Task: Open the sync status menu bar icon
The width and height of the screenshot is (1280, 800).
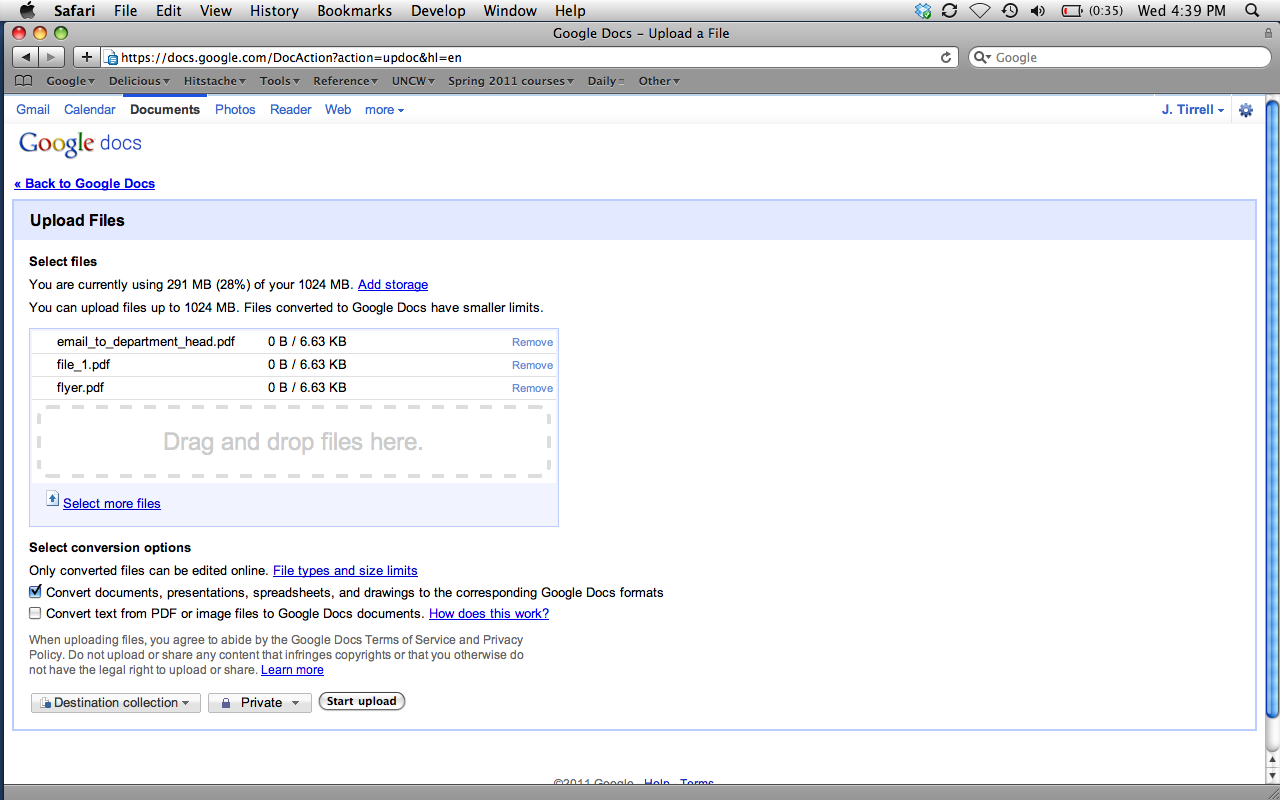Action: [x=950, y=11]
